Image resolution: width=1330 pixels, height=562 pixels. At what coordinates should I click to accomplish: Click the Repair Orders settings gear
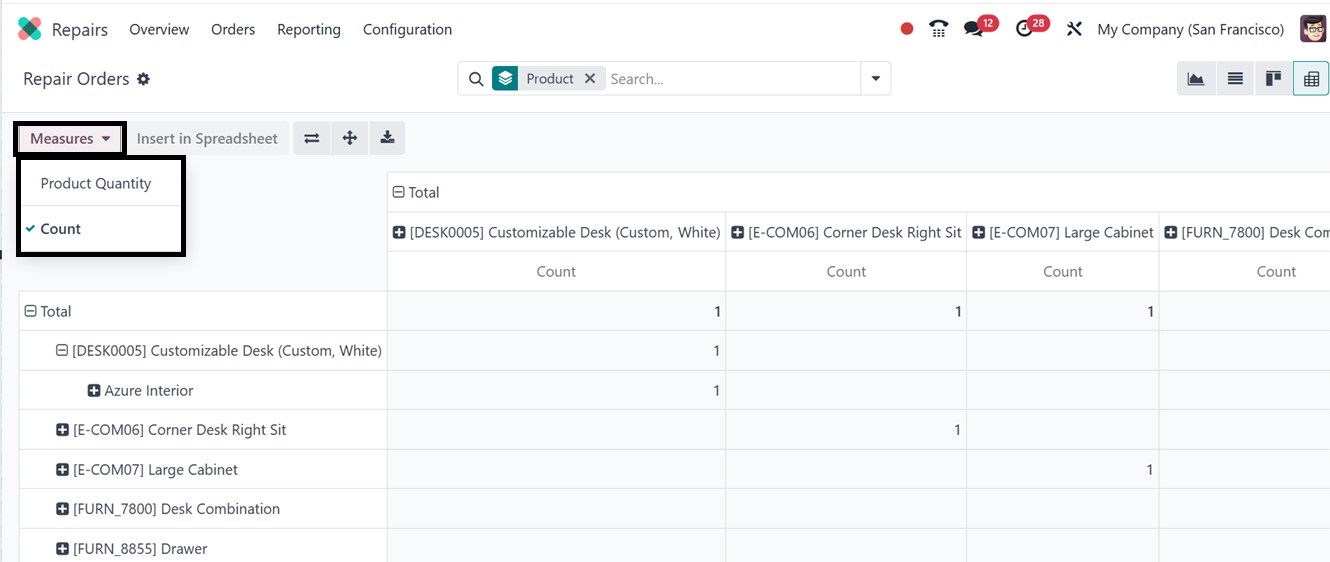pos(143,79)
